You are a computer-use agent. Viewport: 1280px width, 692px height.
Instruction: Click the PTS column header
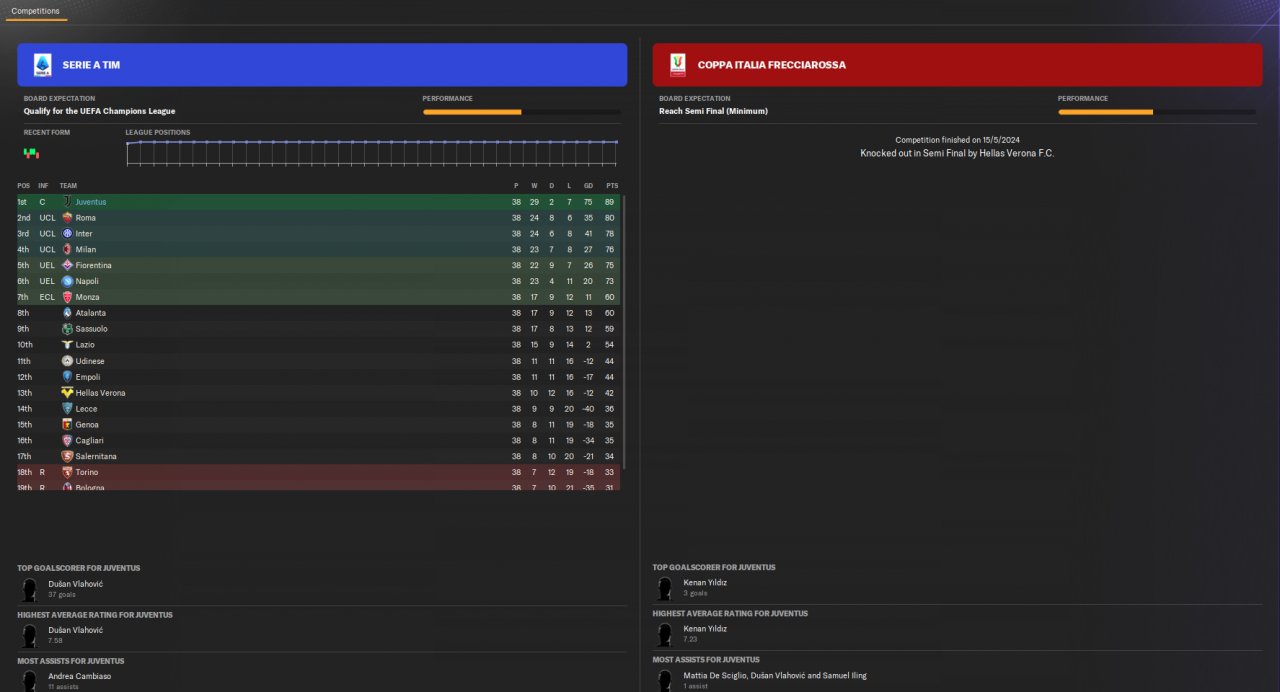612,186
